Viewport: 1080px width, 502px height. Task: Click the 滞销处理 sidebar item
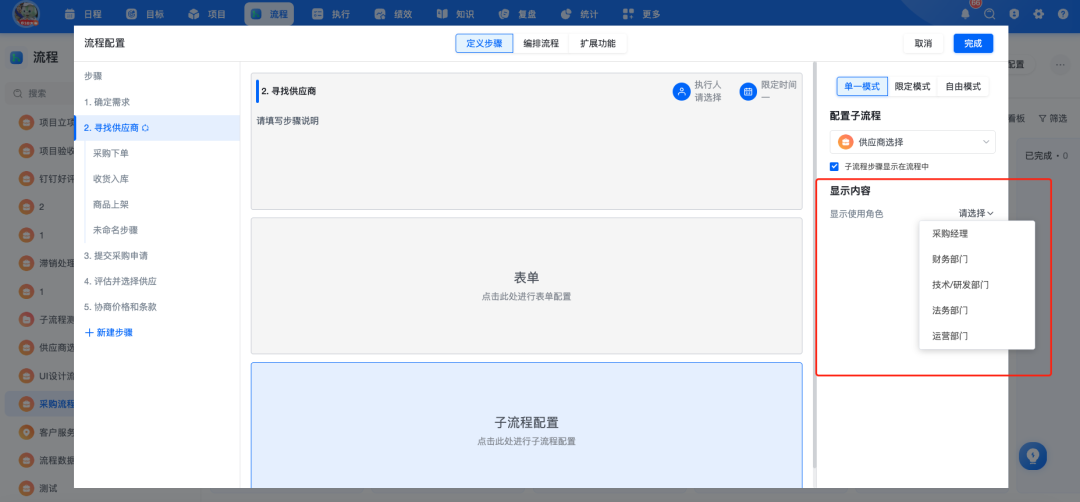point(40,263)
